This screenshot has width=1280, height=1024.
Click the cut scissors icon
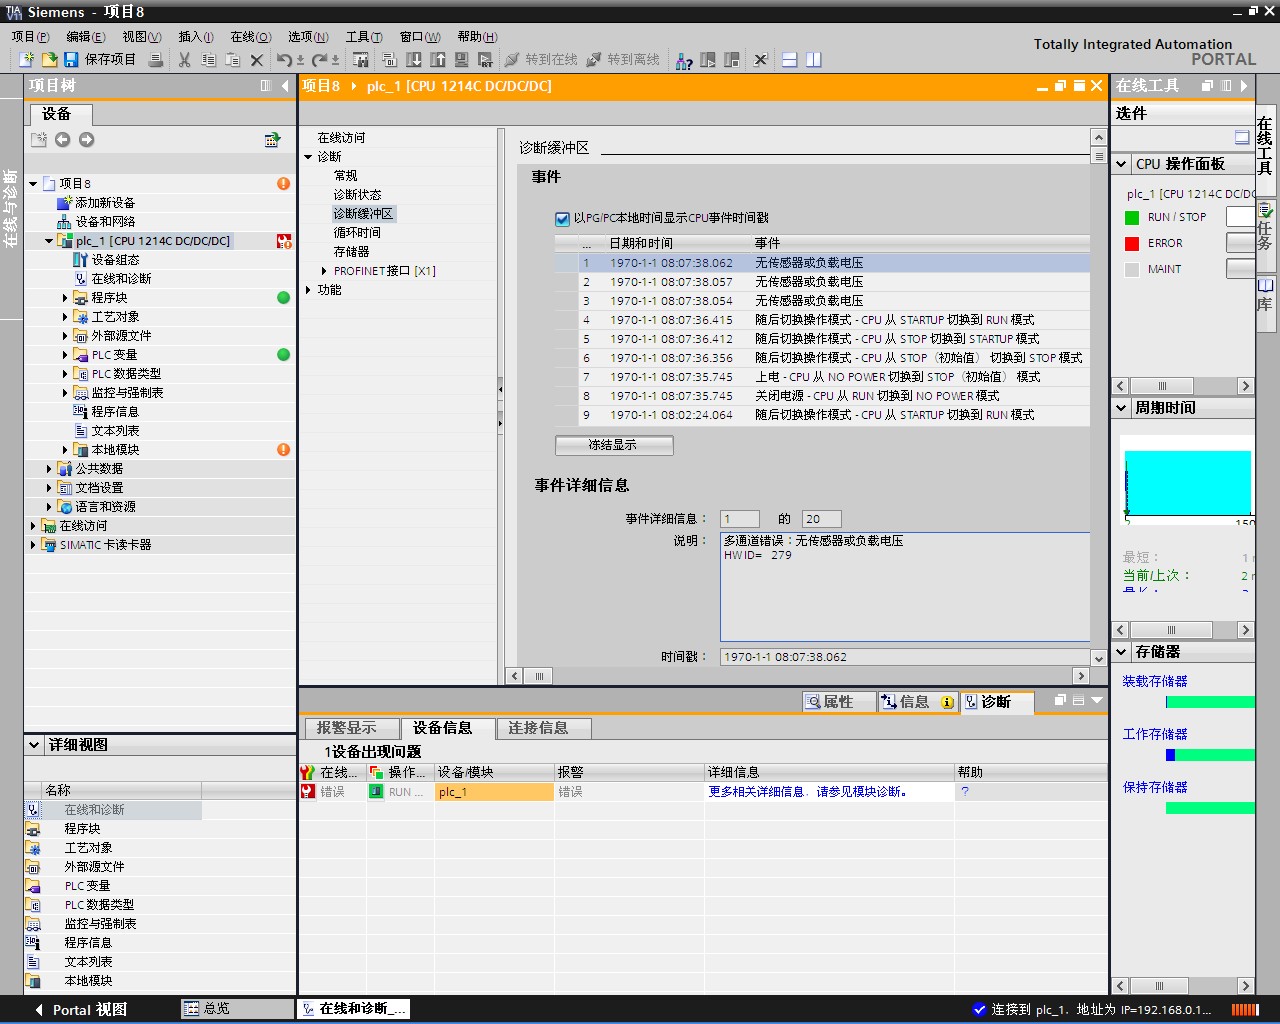[184, 60]
